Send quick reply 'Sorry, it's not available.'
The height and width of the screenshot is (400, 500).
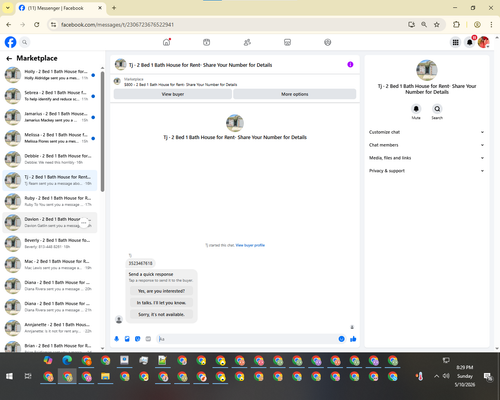pos(161,314)
